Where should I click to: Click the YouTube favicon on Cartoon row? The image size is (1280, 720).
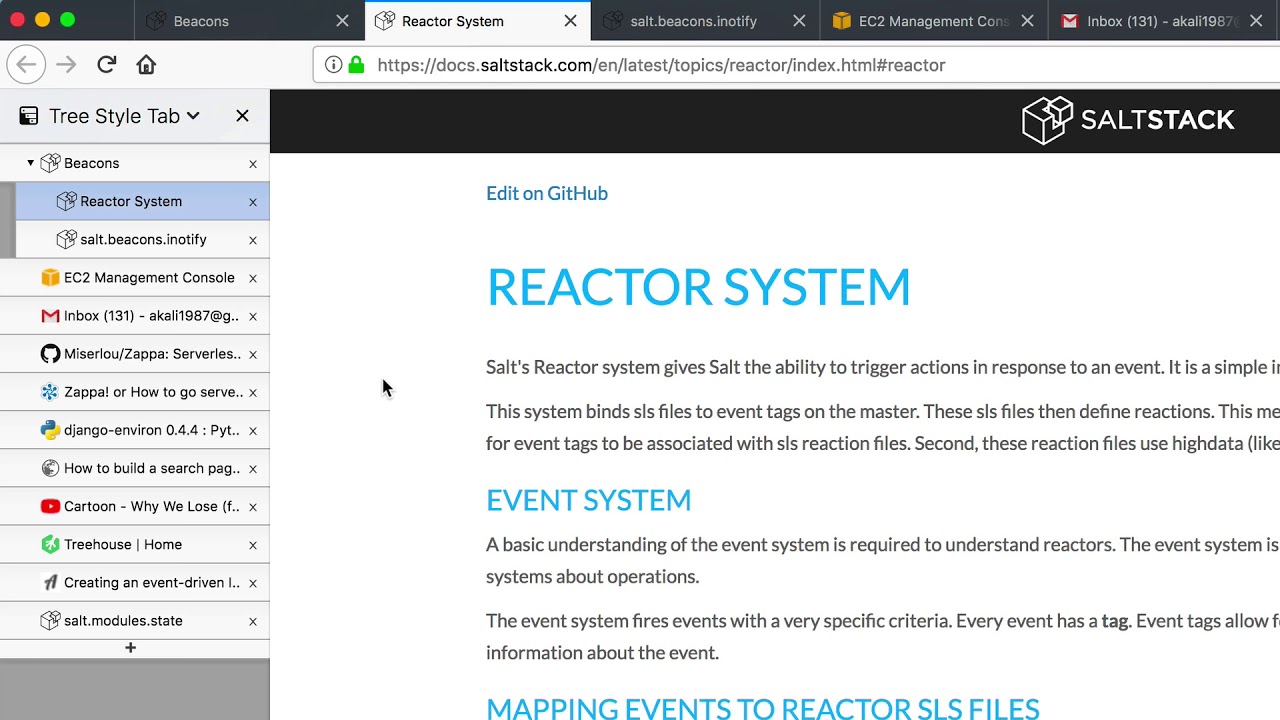pyautogui.click(x=50, y=506)
